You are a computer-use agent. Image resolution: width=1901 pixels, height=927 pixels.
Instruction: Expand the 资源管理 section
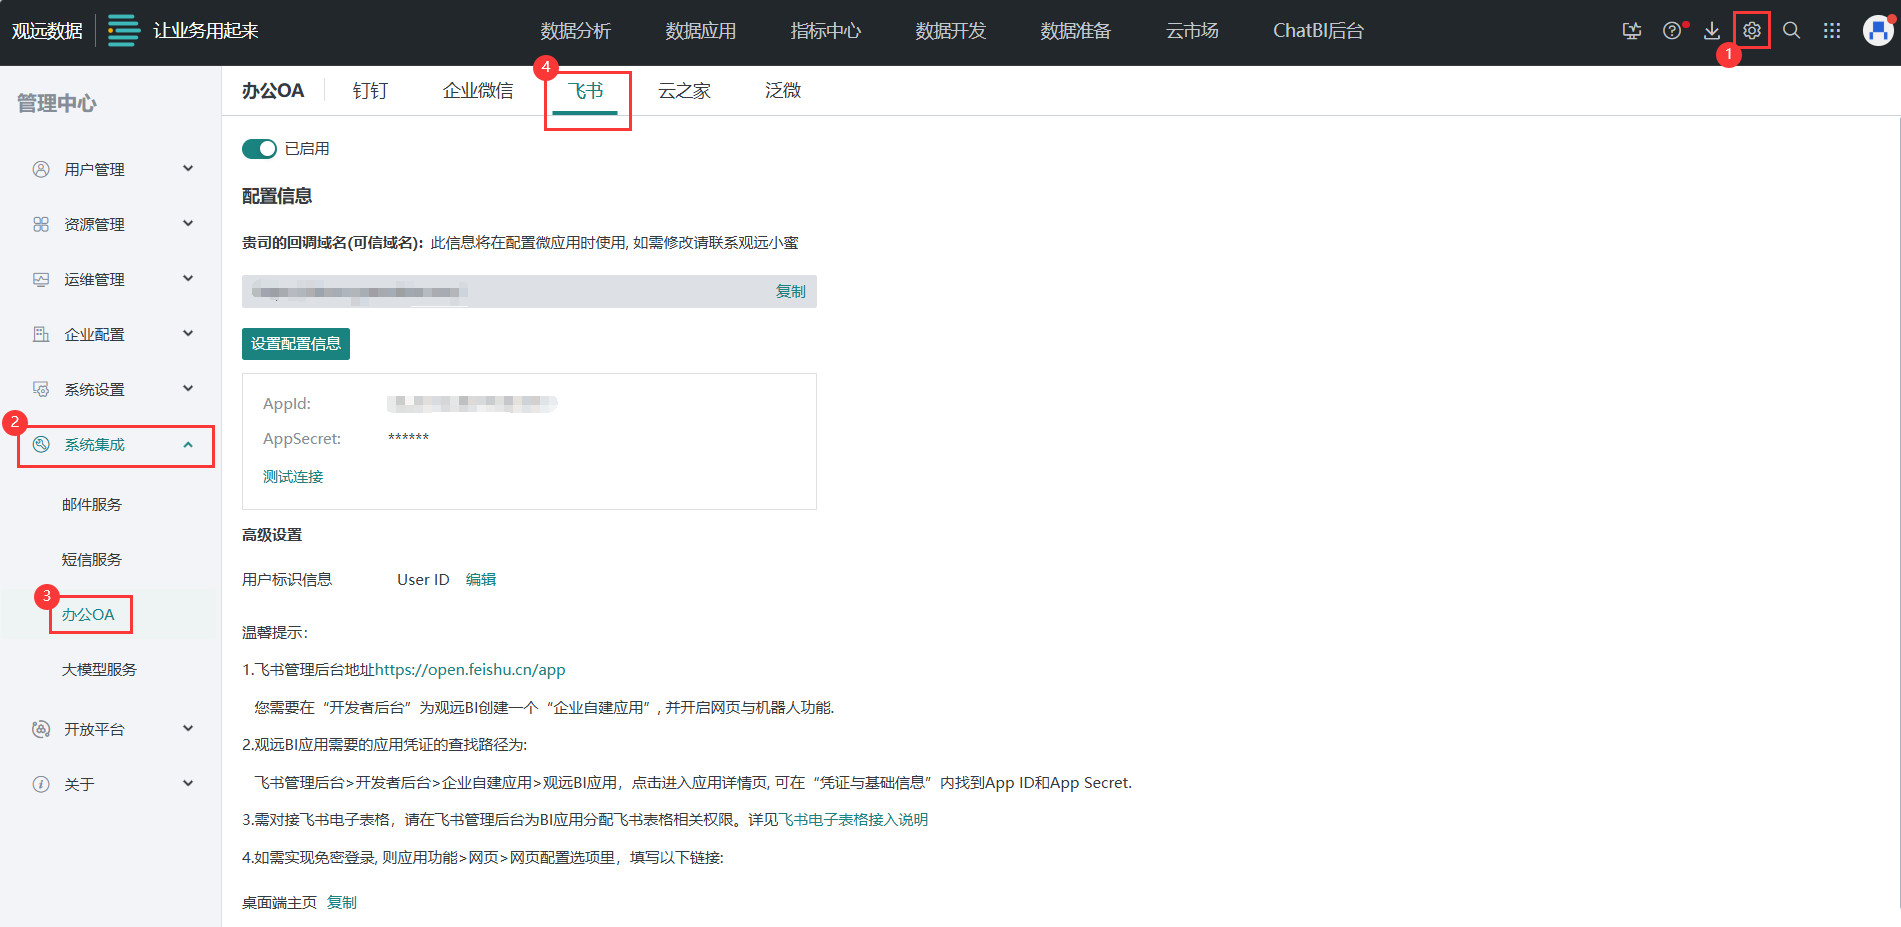coord(112,224)
